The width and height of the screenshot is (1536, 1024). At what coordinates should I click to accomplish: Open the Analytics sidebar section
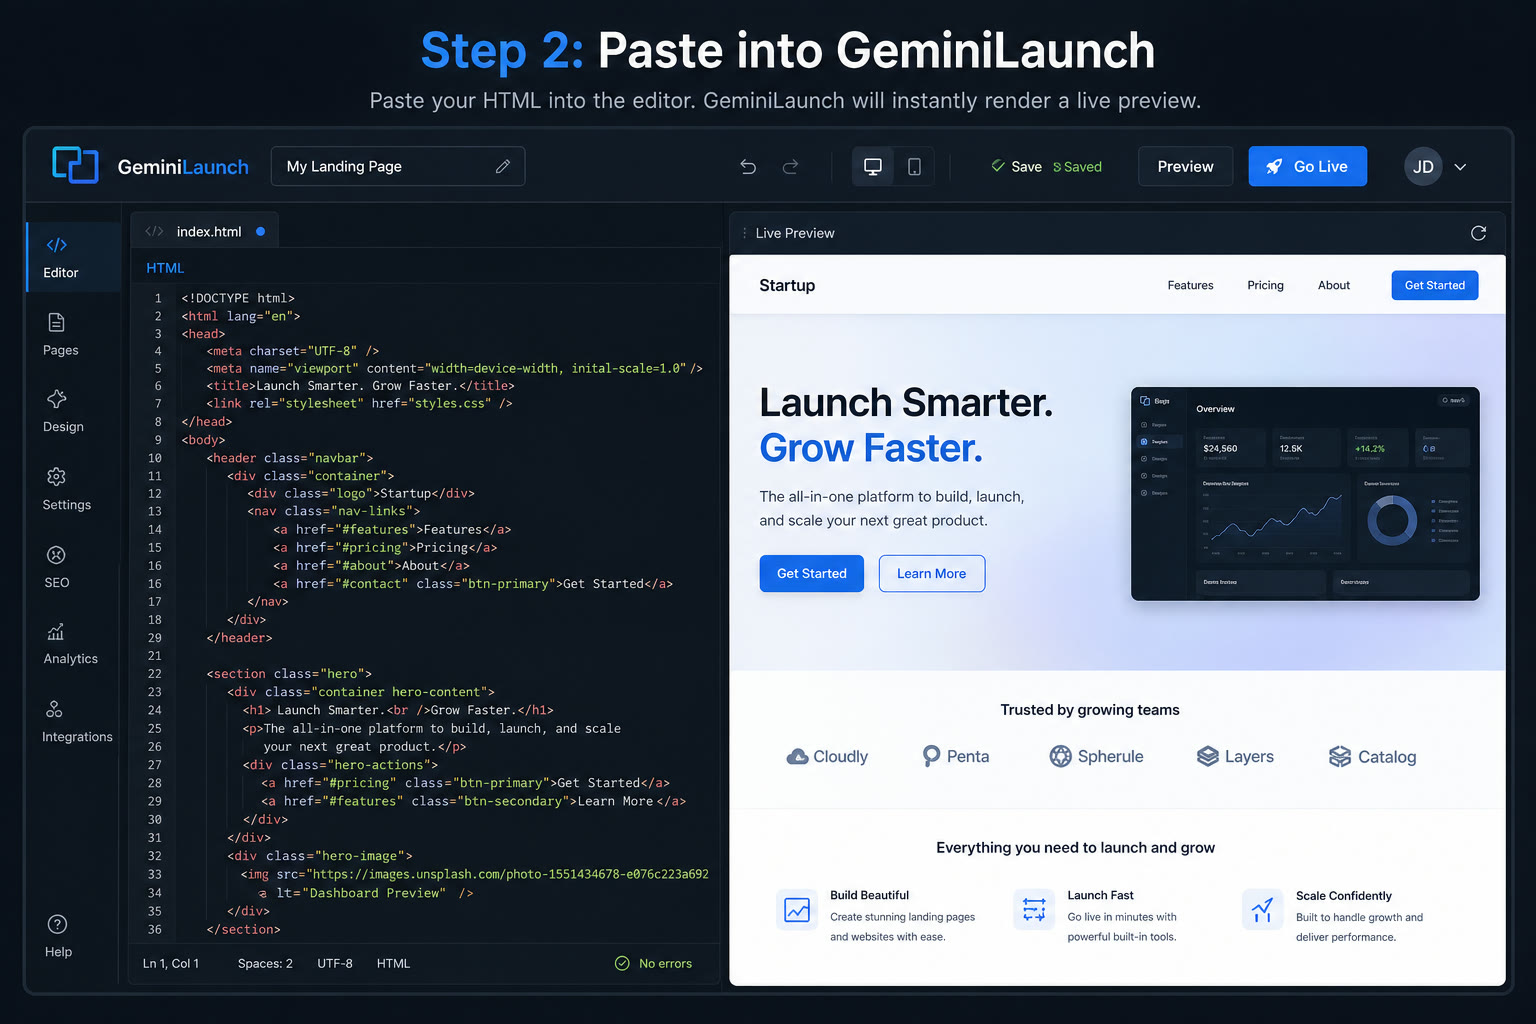click(x=70, y=644)
